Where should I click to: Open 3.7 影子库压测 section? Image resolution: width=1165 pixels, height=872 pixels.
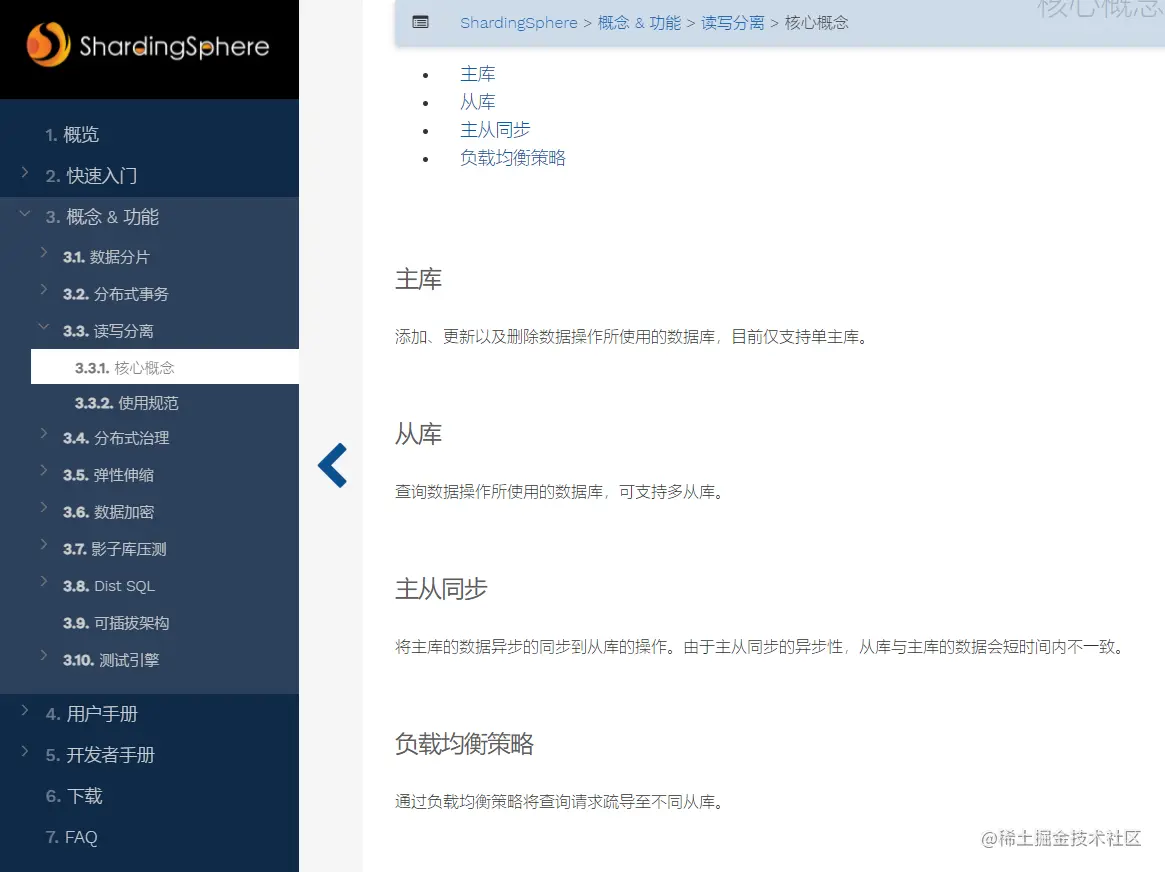point(114,550)
